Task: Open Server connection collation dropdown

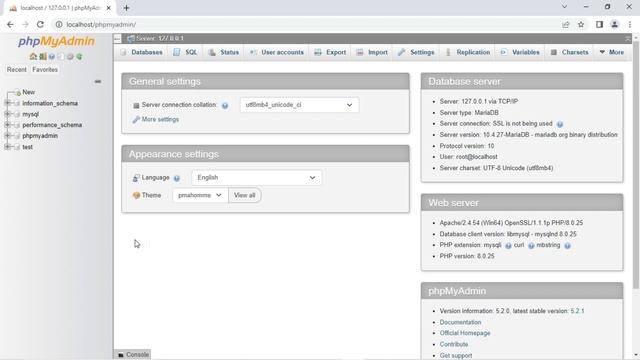Action: pos(299,105)
